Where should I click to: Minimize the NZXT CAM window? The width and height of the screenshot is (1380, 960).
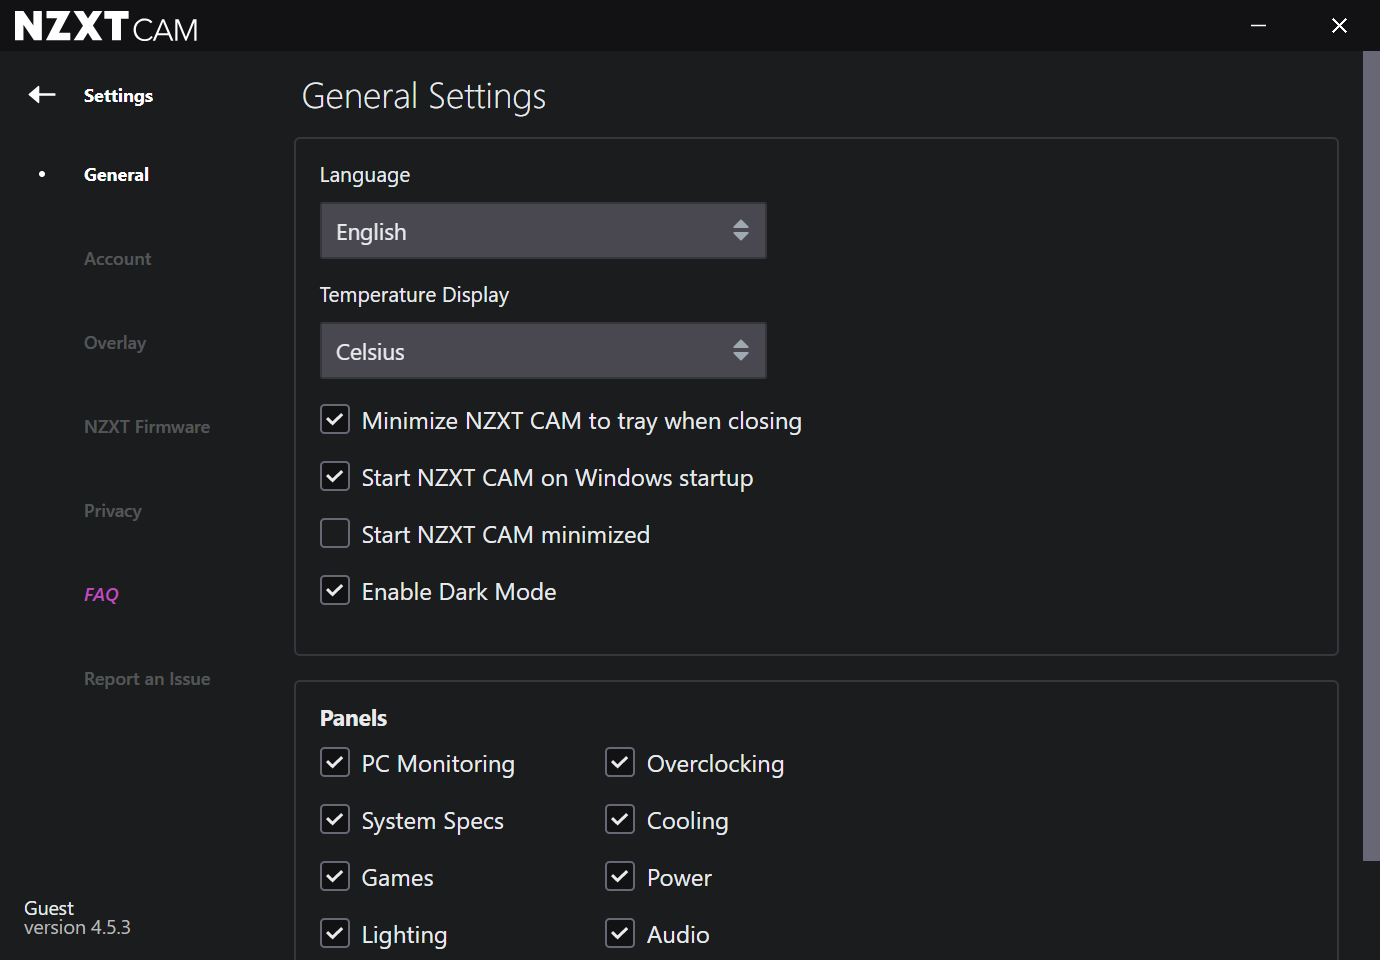(1258, 26)
